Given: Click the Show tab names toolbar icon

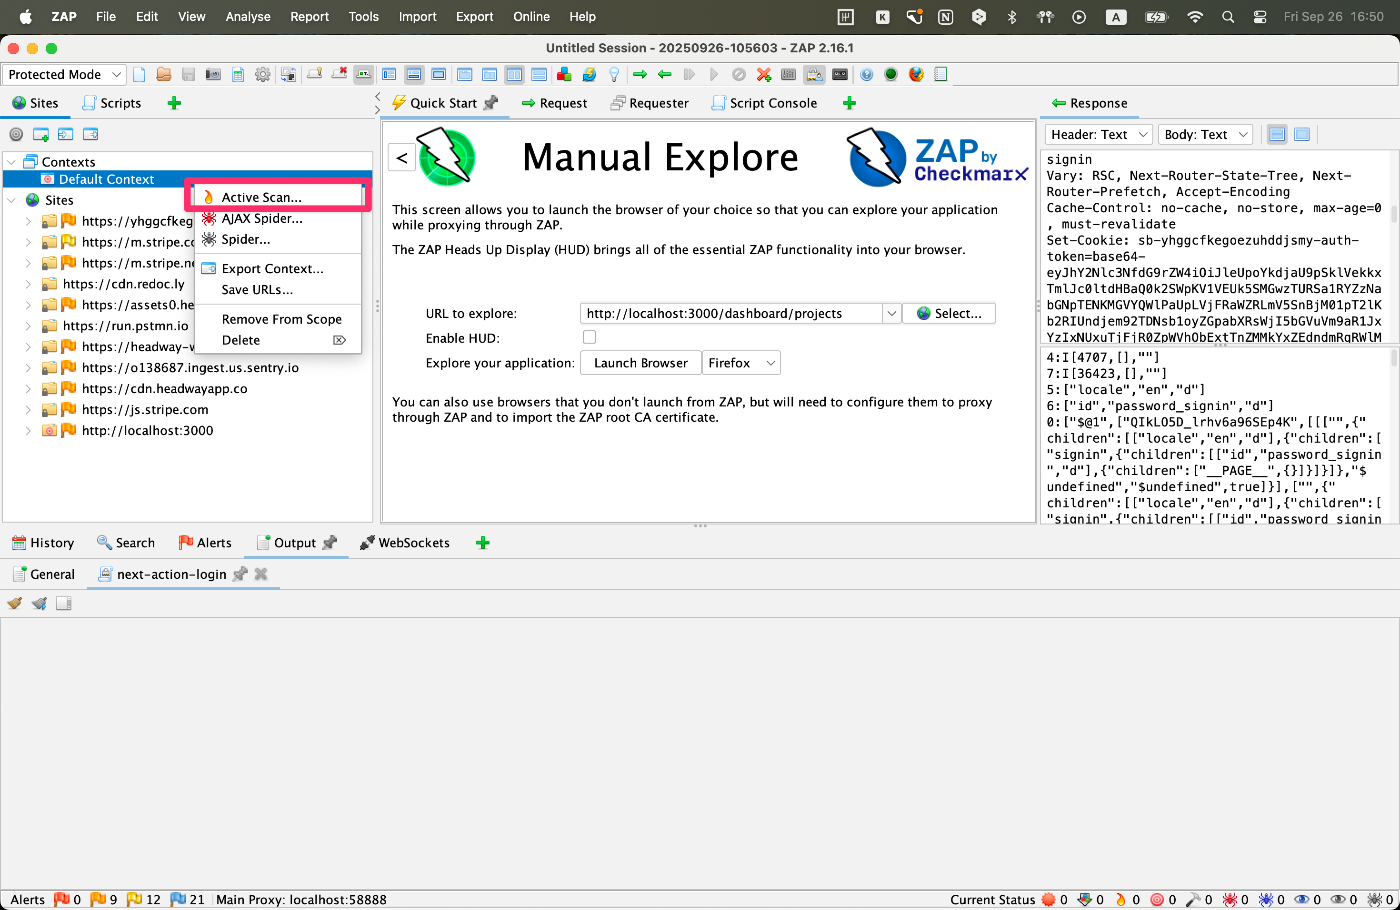Looking at the screenshot, I should coord(363,74).
